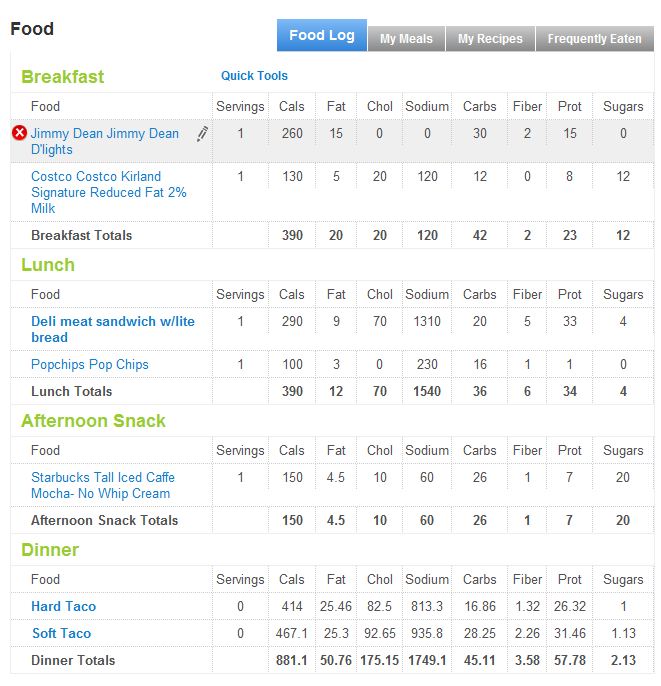Select the Popchips Pop Chips entry
Image resolution: width=661 pixels, height=686 pixels.
point(89,364)
